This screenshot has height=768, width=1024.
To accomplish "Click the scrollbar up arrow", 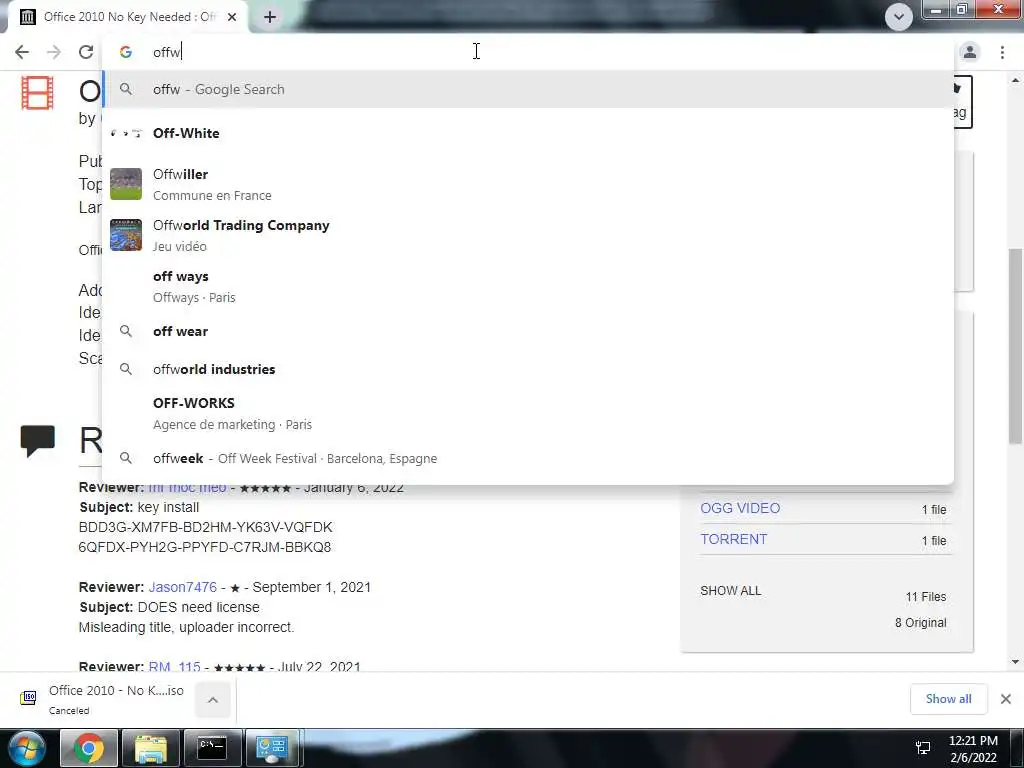I will 1016,80.
